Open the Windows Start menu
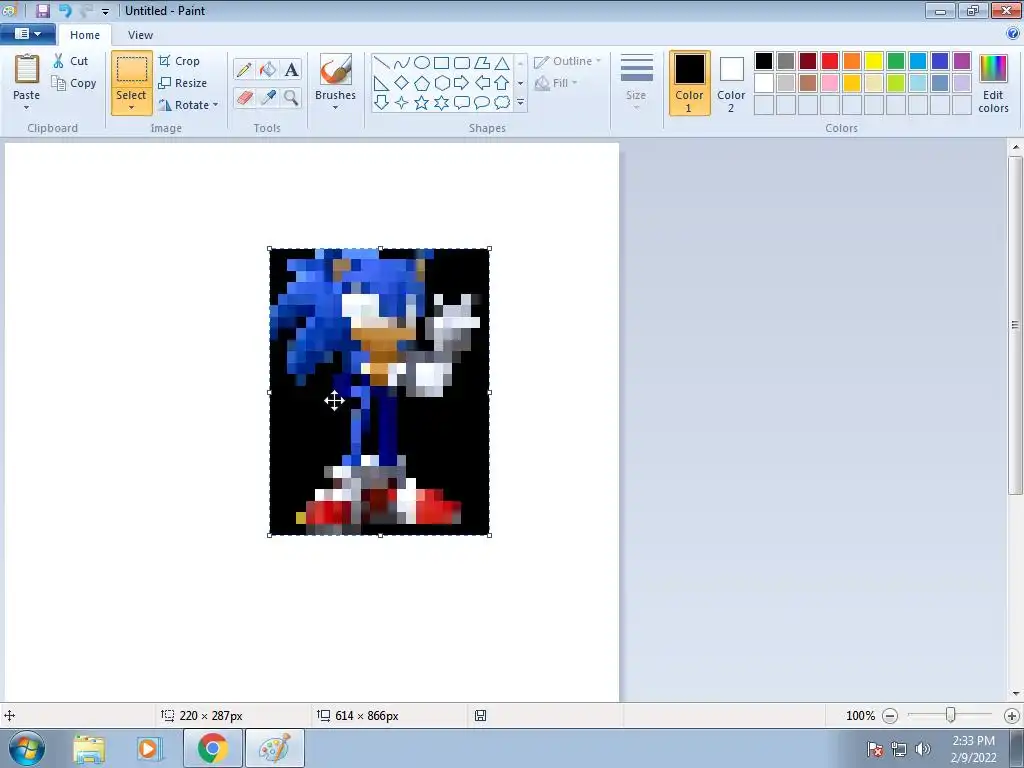The image size is (1024, 768). [x=27, y=748]
